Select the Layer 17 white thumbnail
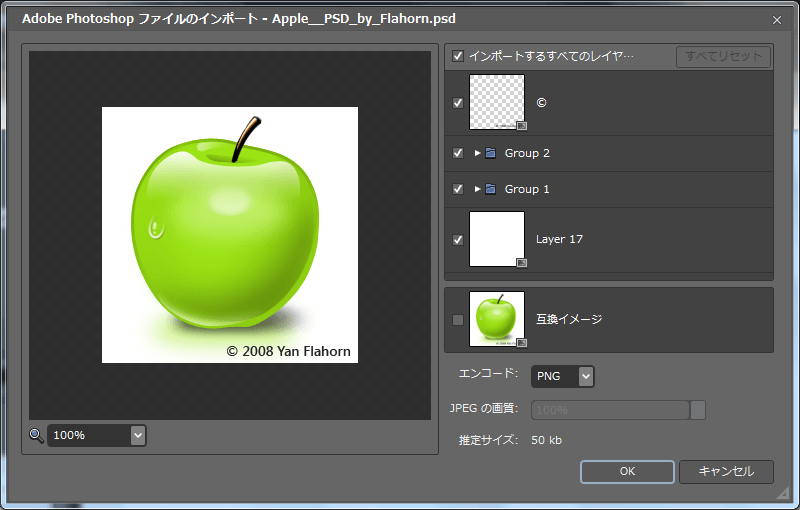The width and height of the screenshot is (800, 510). pos(497,239)
